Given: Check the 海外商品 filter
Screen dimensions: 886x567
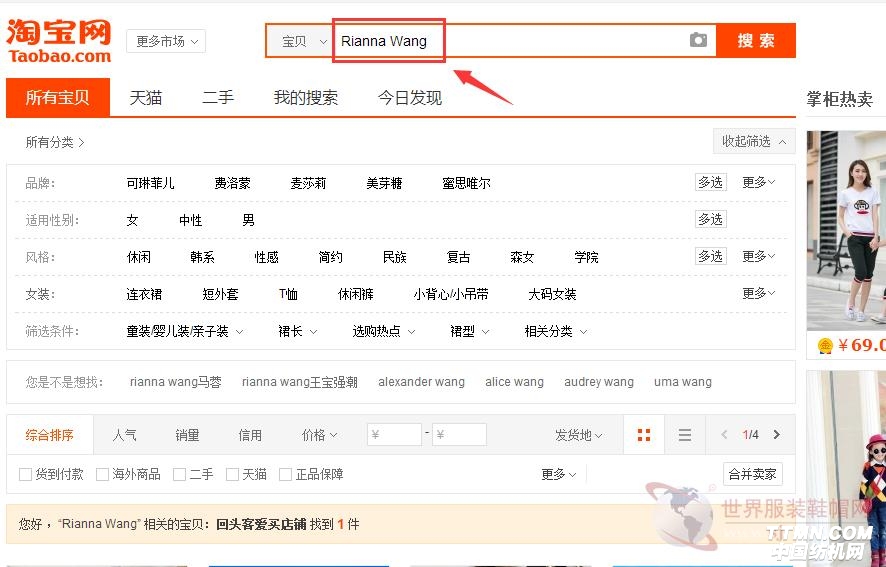Looking at the screenshot, I should pyautogui.click(x=103, y=474).
